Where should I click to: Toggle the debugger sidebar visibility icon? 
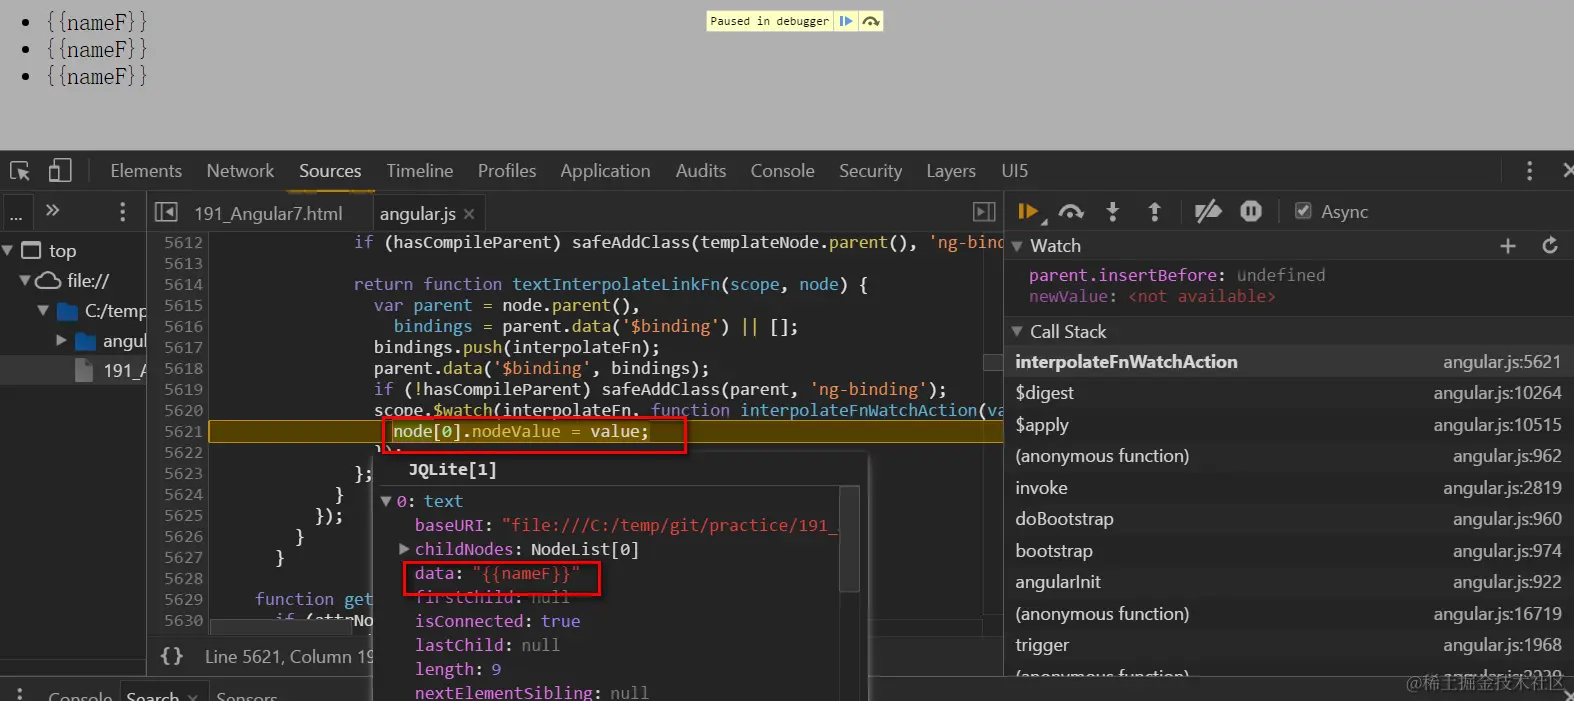984,212
